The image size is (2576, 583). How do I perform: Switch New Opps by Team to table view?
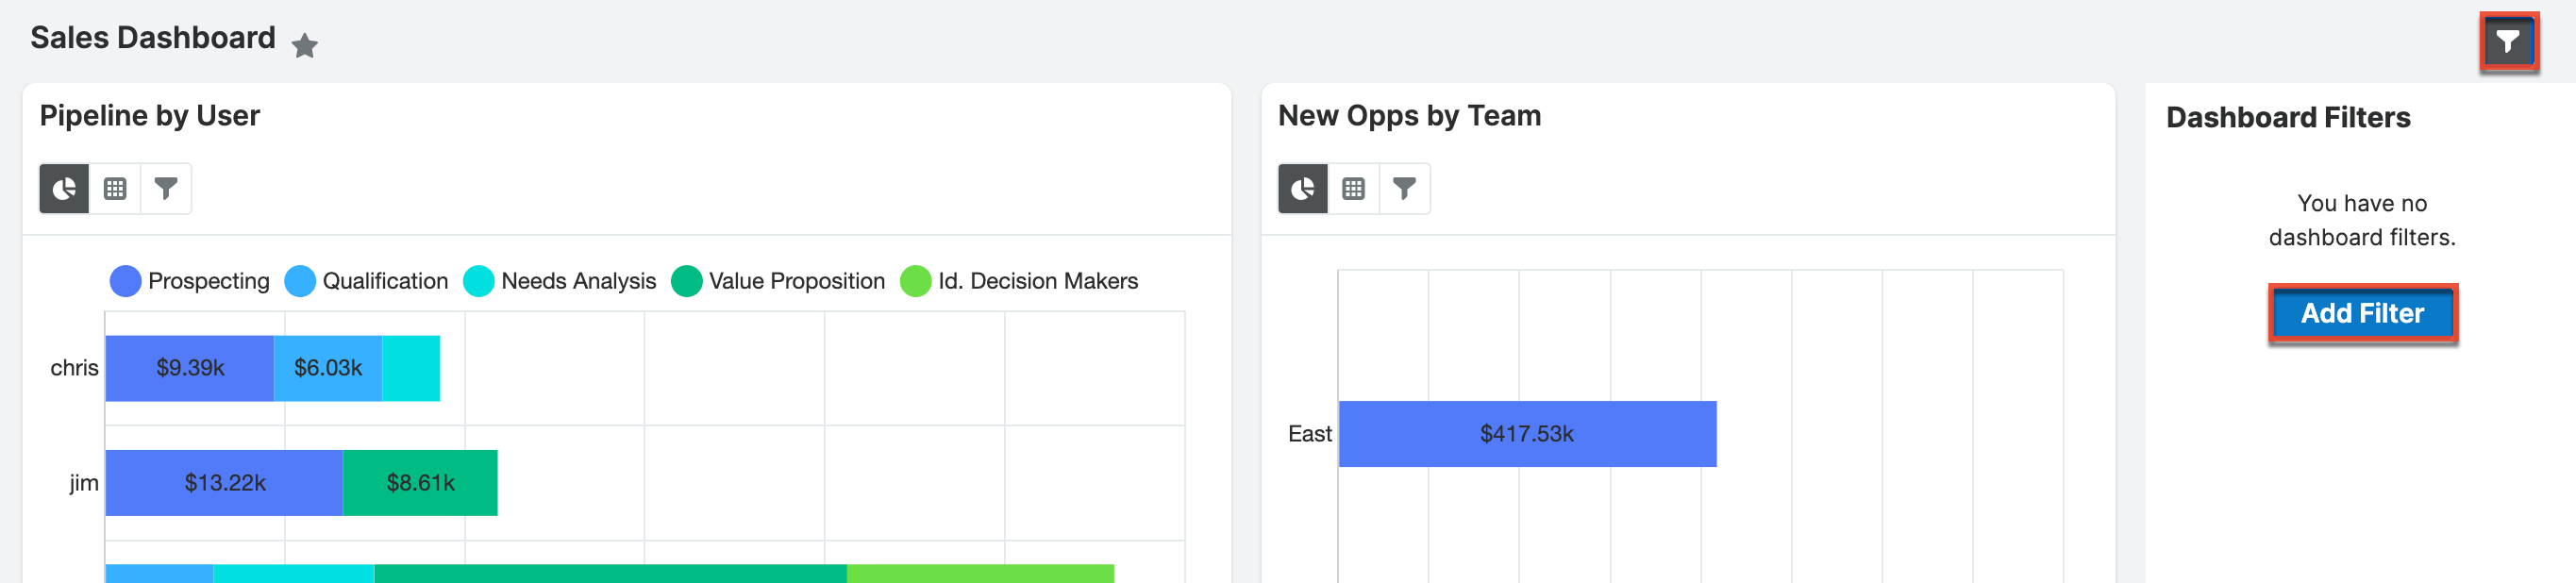[1355, 187]
